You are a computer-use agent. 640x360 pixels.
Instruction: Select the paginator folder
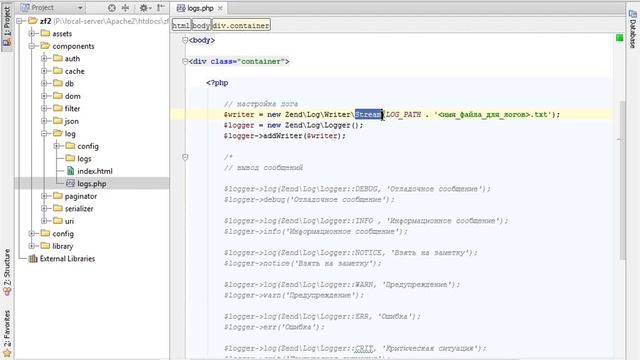coord(81,196)
